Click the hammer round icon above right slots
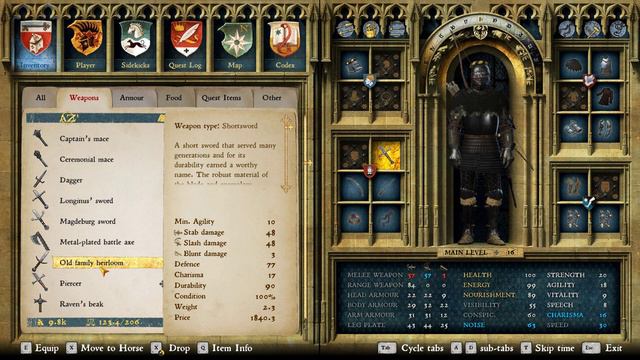Image resolution: width=640 pixels, height=360 pixels. click(592, 29)
